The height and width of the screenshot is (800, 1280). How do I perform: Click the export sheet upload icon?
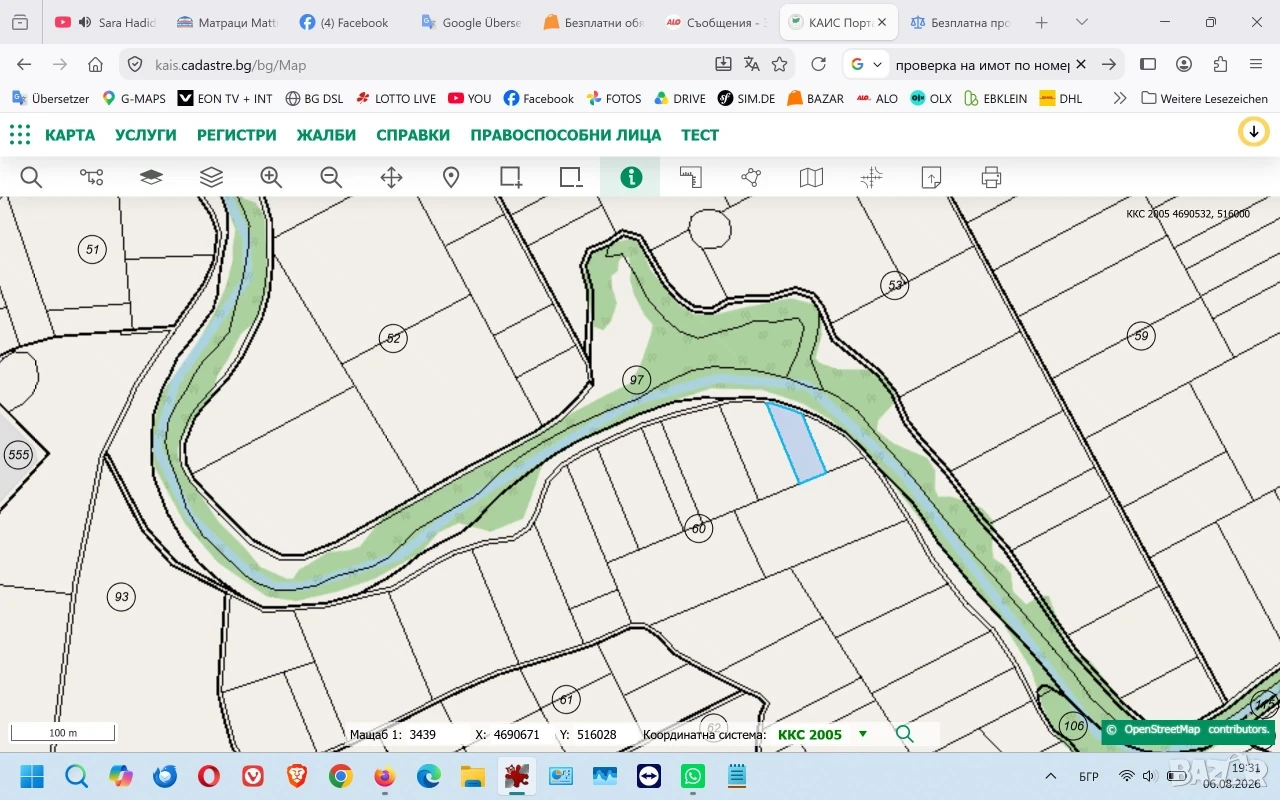click(931, 177)
